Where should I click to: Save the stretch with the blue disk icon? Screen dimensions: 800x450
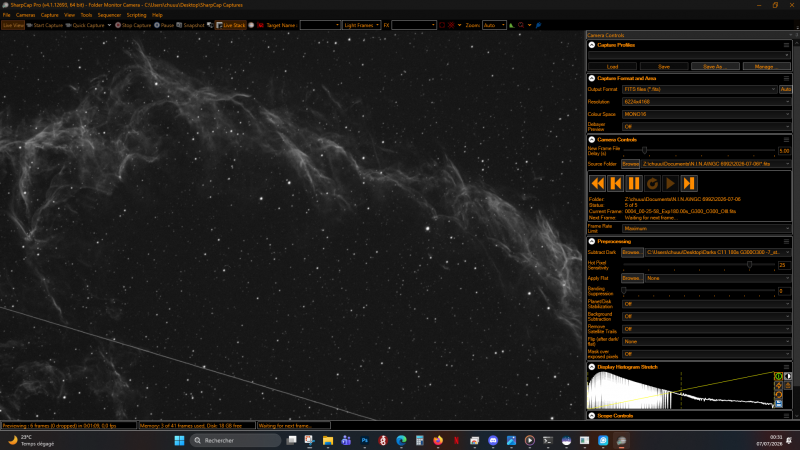pyautogui.click(x=778, y=404)
